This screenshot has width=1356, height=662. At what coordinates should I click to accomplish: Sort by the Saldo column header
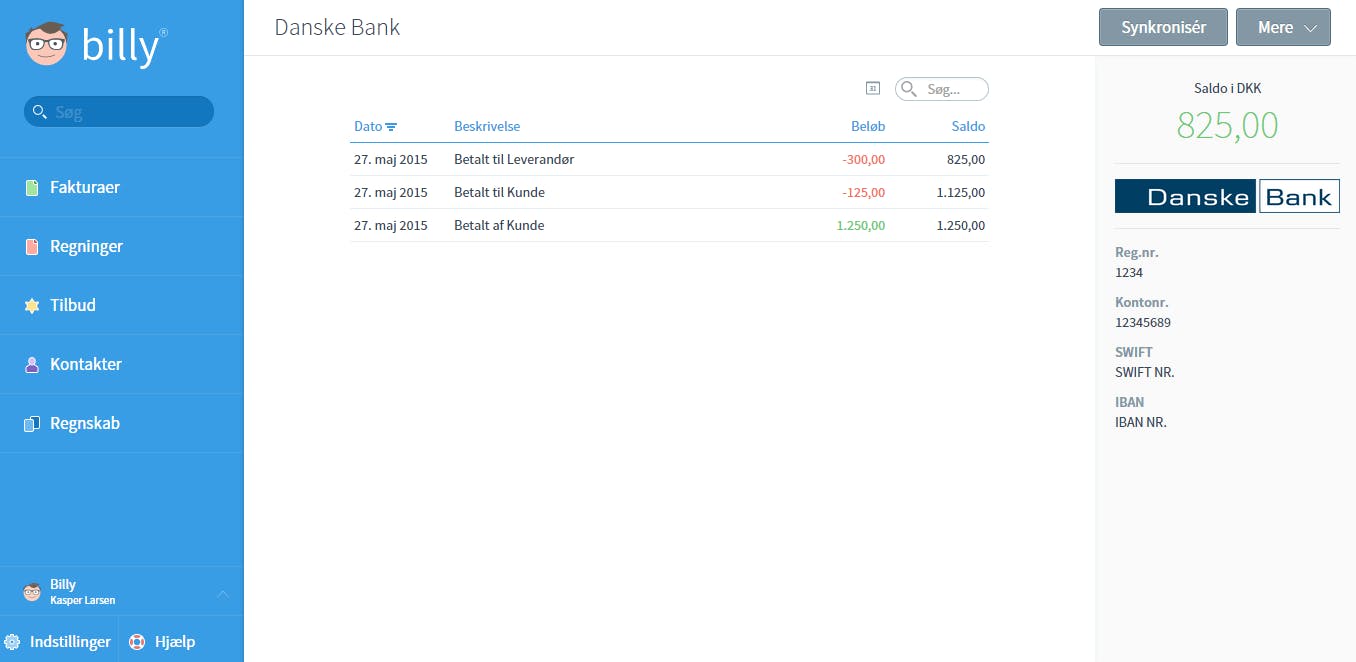tap(968, 126)
